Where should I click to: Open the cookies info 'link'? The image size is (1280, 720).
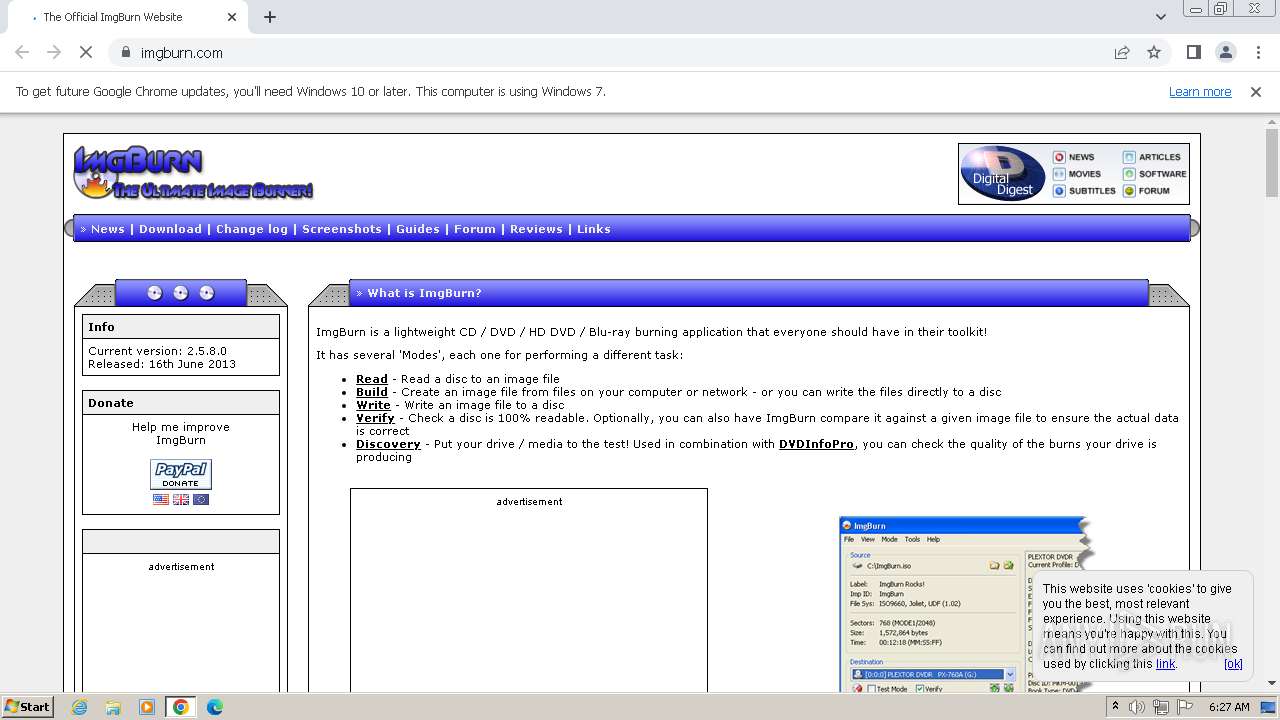[1166, 663]
